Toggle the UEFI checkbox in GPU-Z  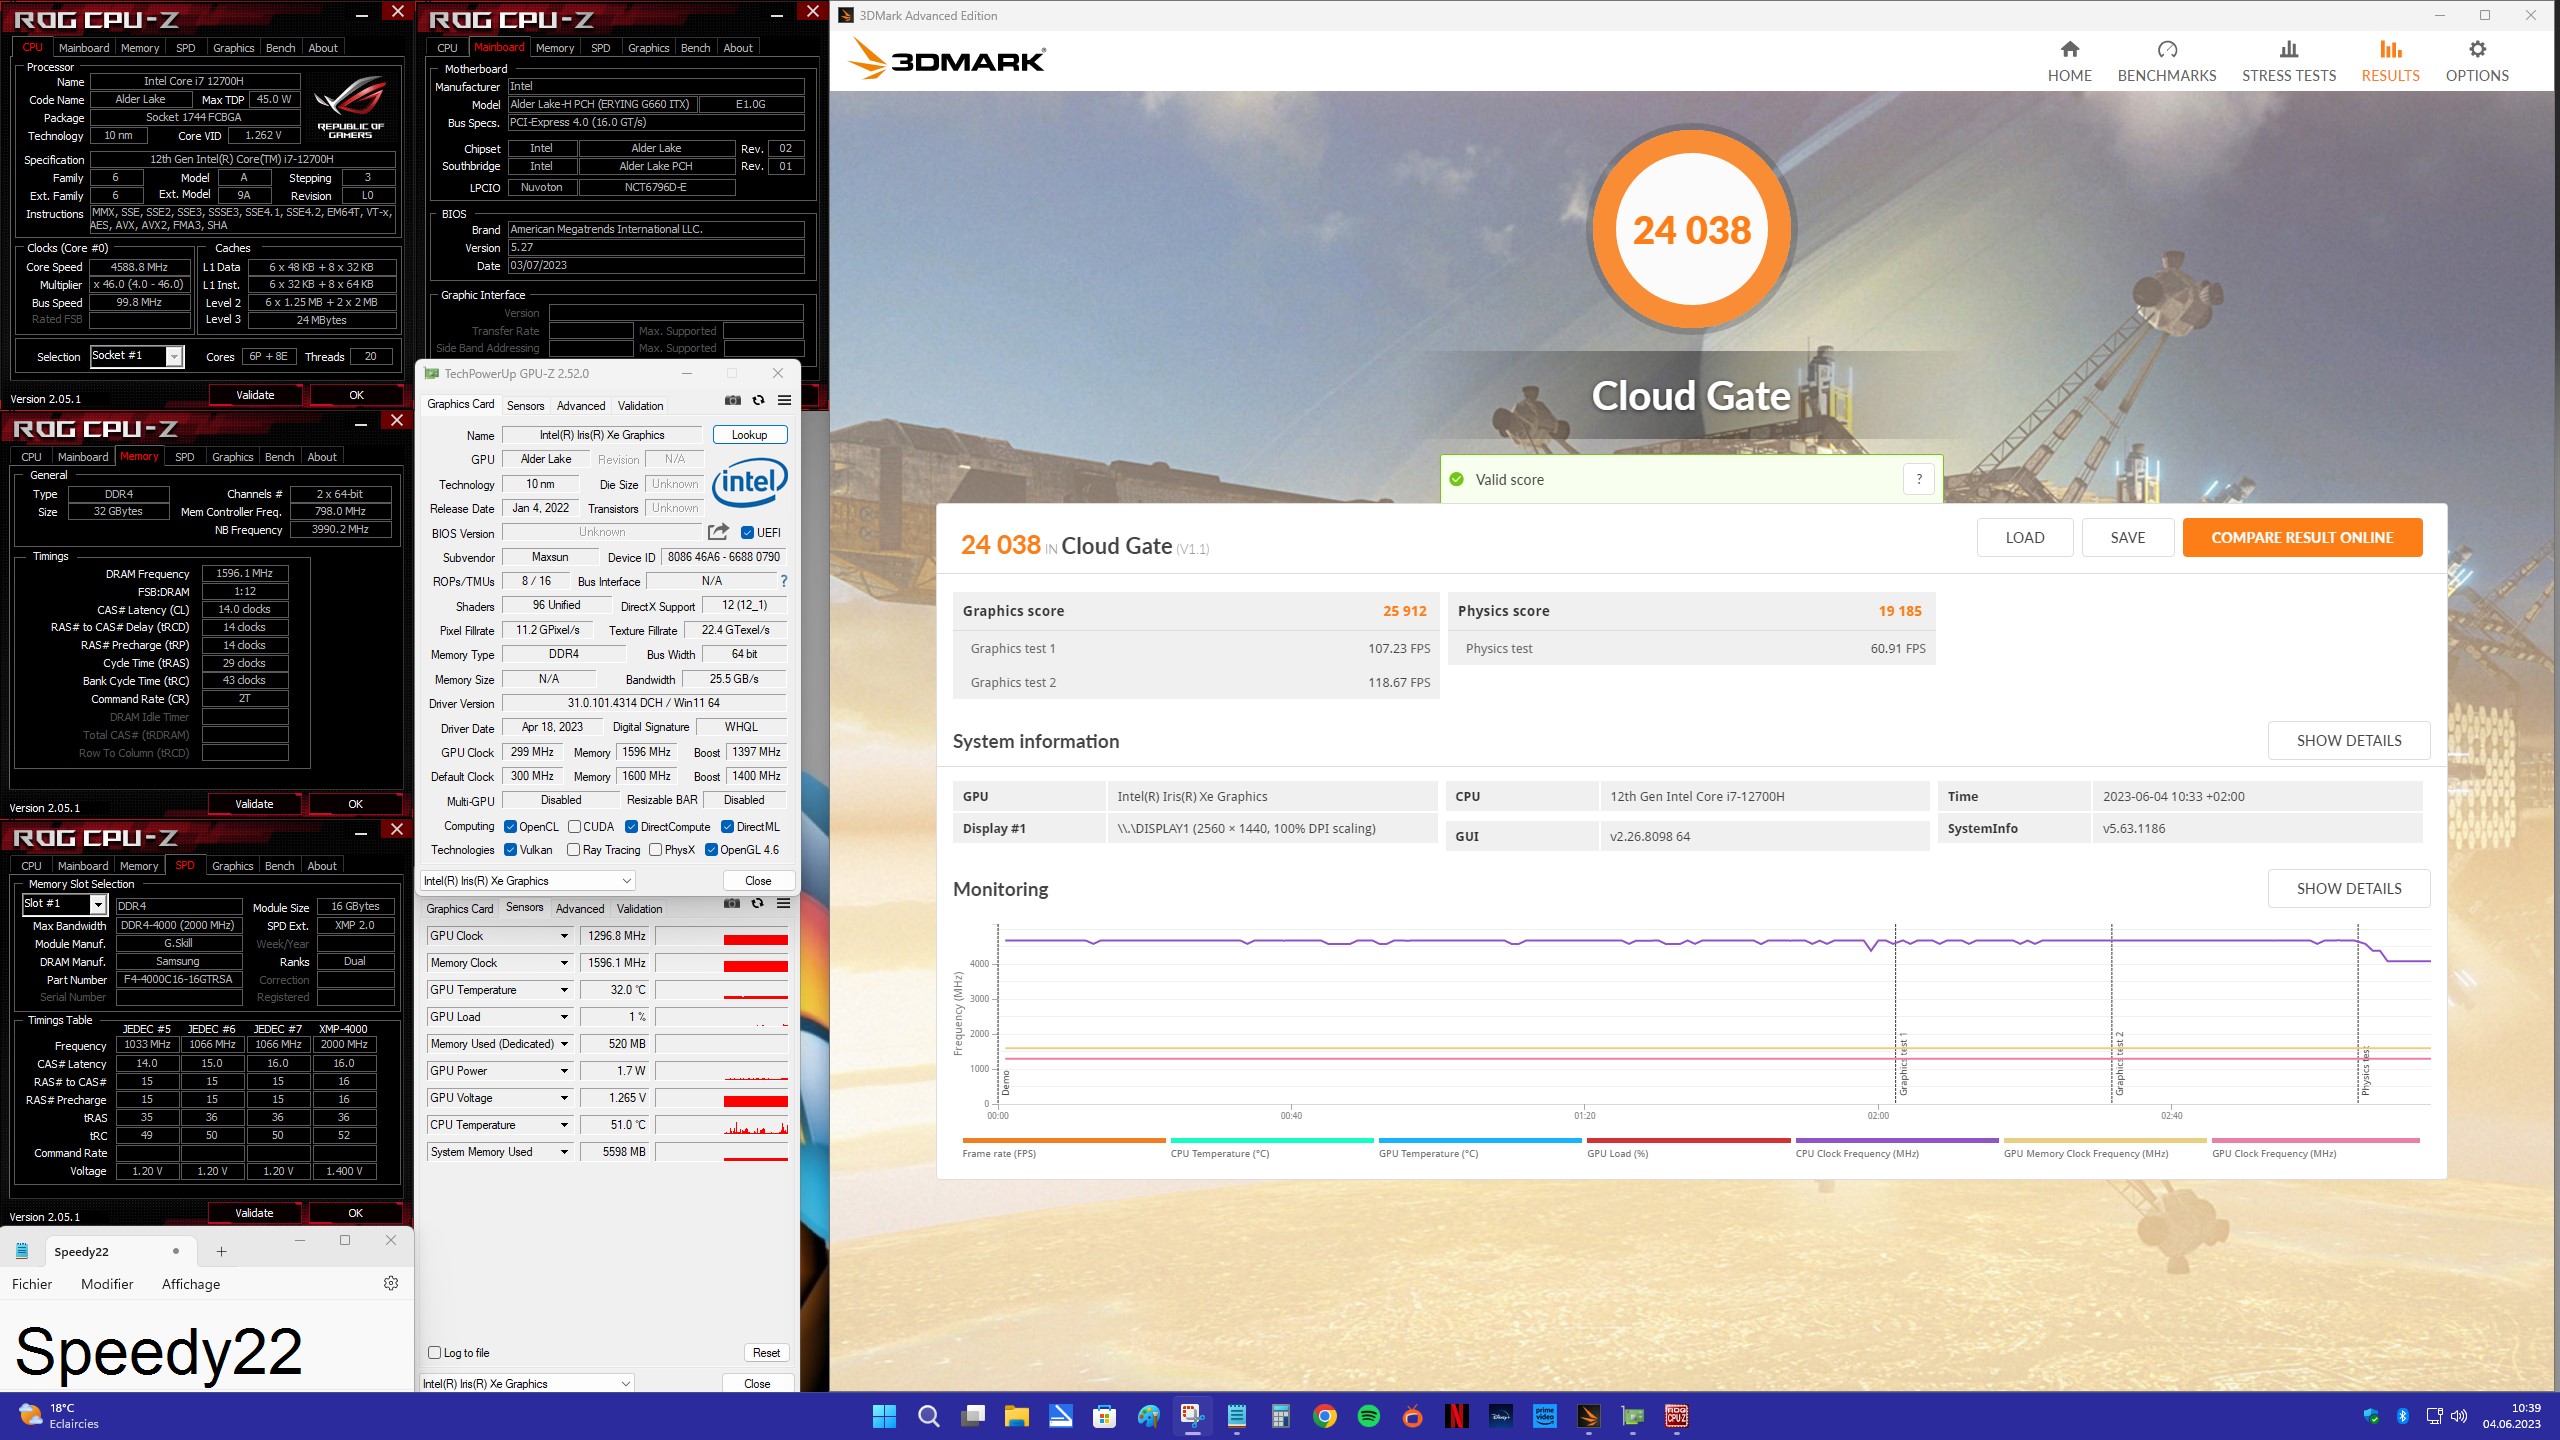click(747, 533)
